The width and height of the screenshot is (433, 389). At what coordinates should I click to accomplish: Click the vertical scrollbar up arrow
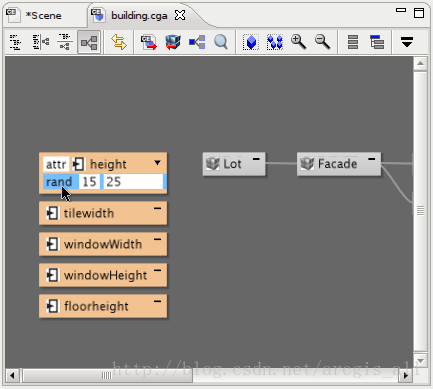420,63
